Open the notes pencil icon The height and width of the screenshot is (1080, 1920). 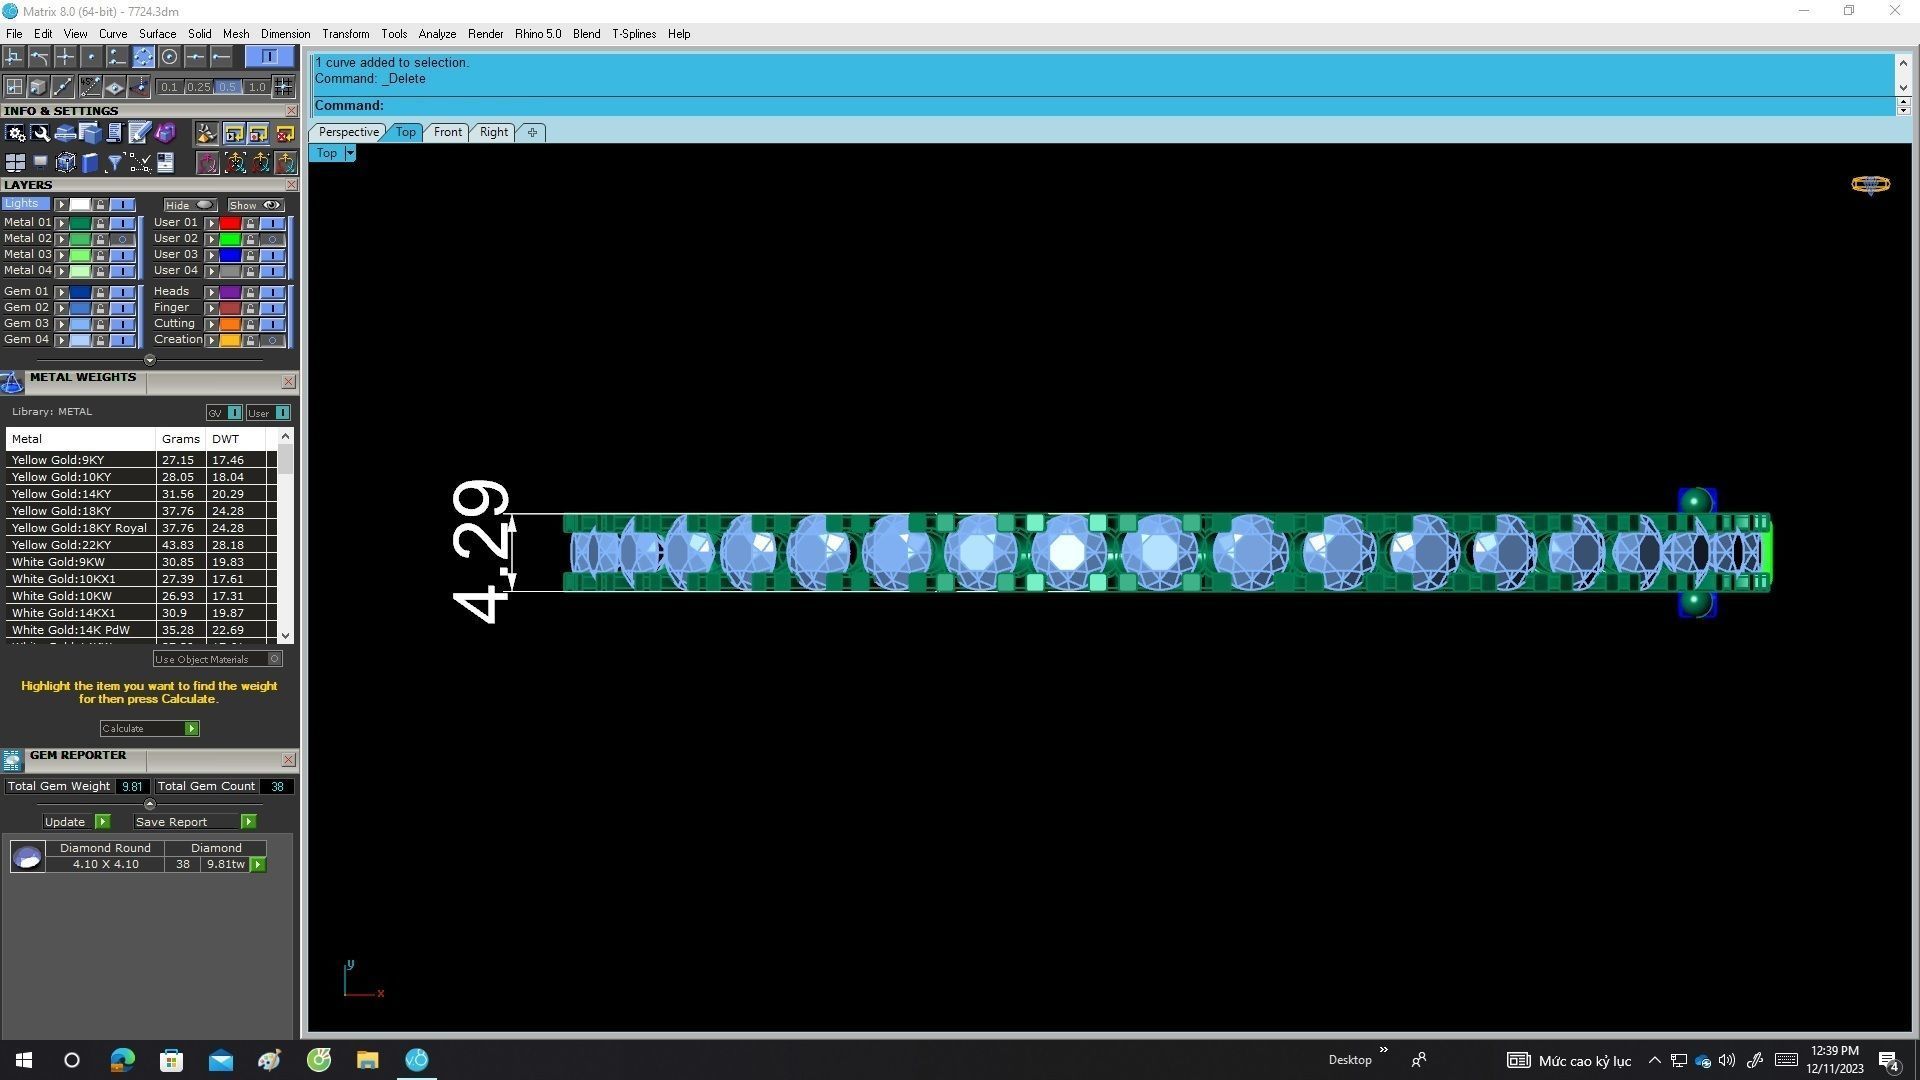point(139,133)
